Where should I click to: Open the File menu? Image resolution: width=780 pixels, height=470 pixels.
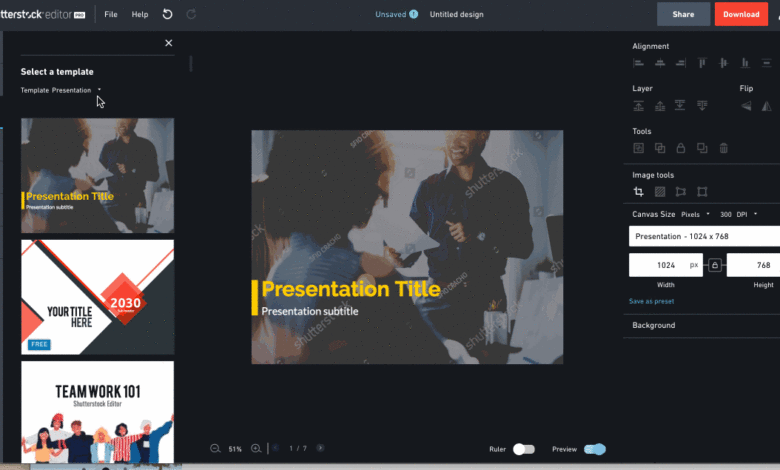[x=111, y=14]
